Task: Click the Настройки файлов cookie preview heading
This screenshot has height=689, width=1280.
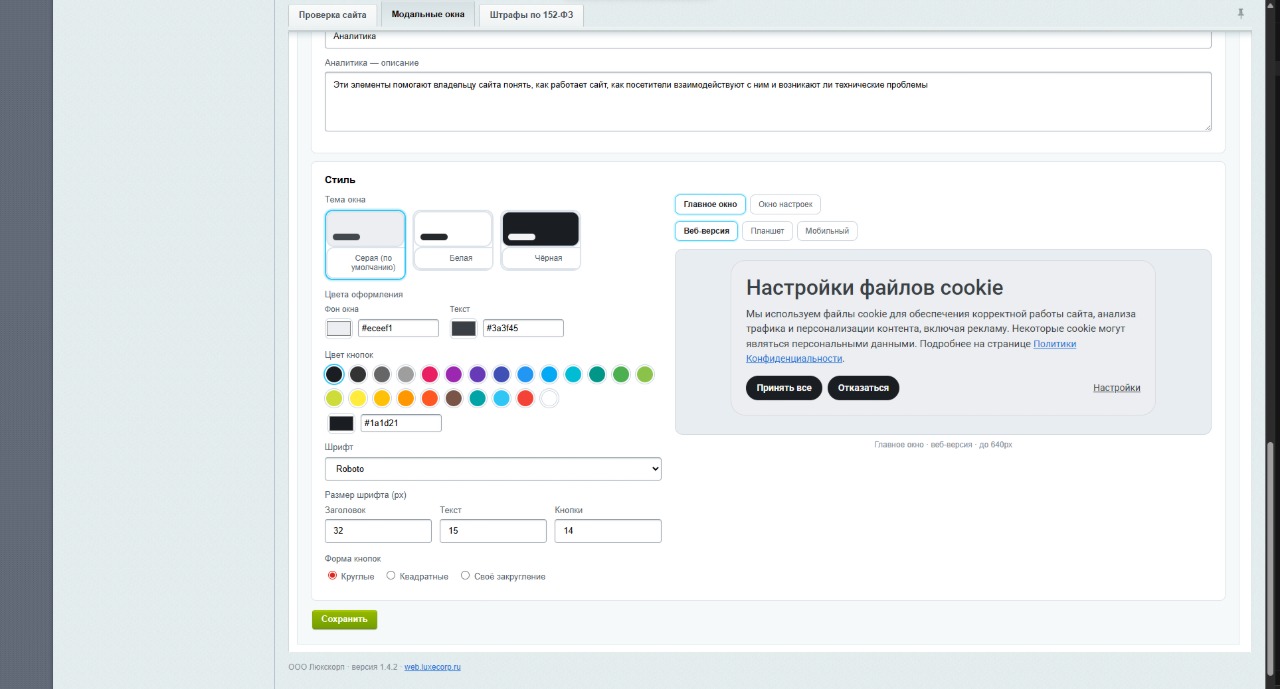Action: point(874,288)
